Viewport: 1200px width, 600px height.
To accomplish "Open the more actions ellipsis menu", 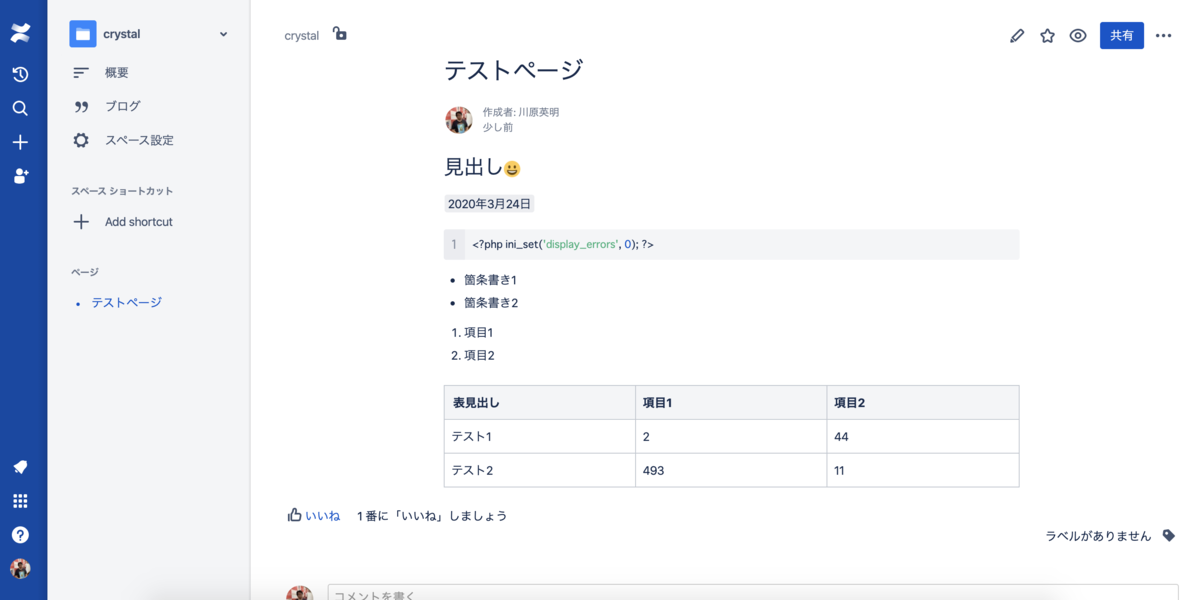I will (x=1162, y=36).
